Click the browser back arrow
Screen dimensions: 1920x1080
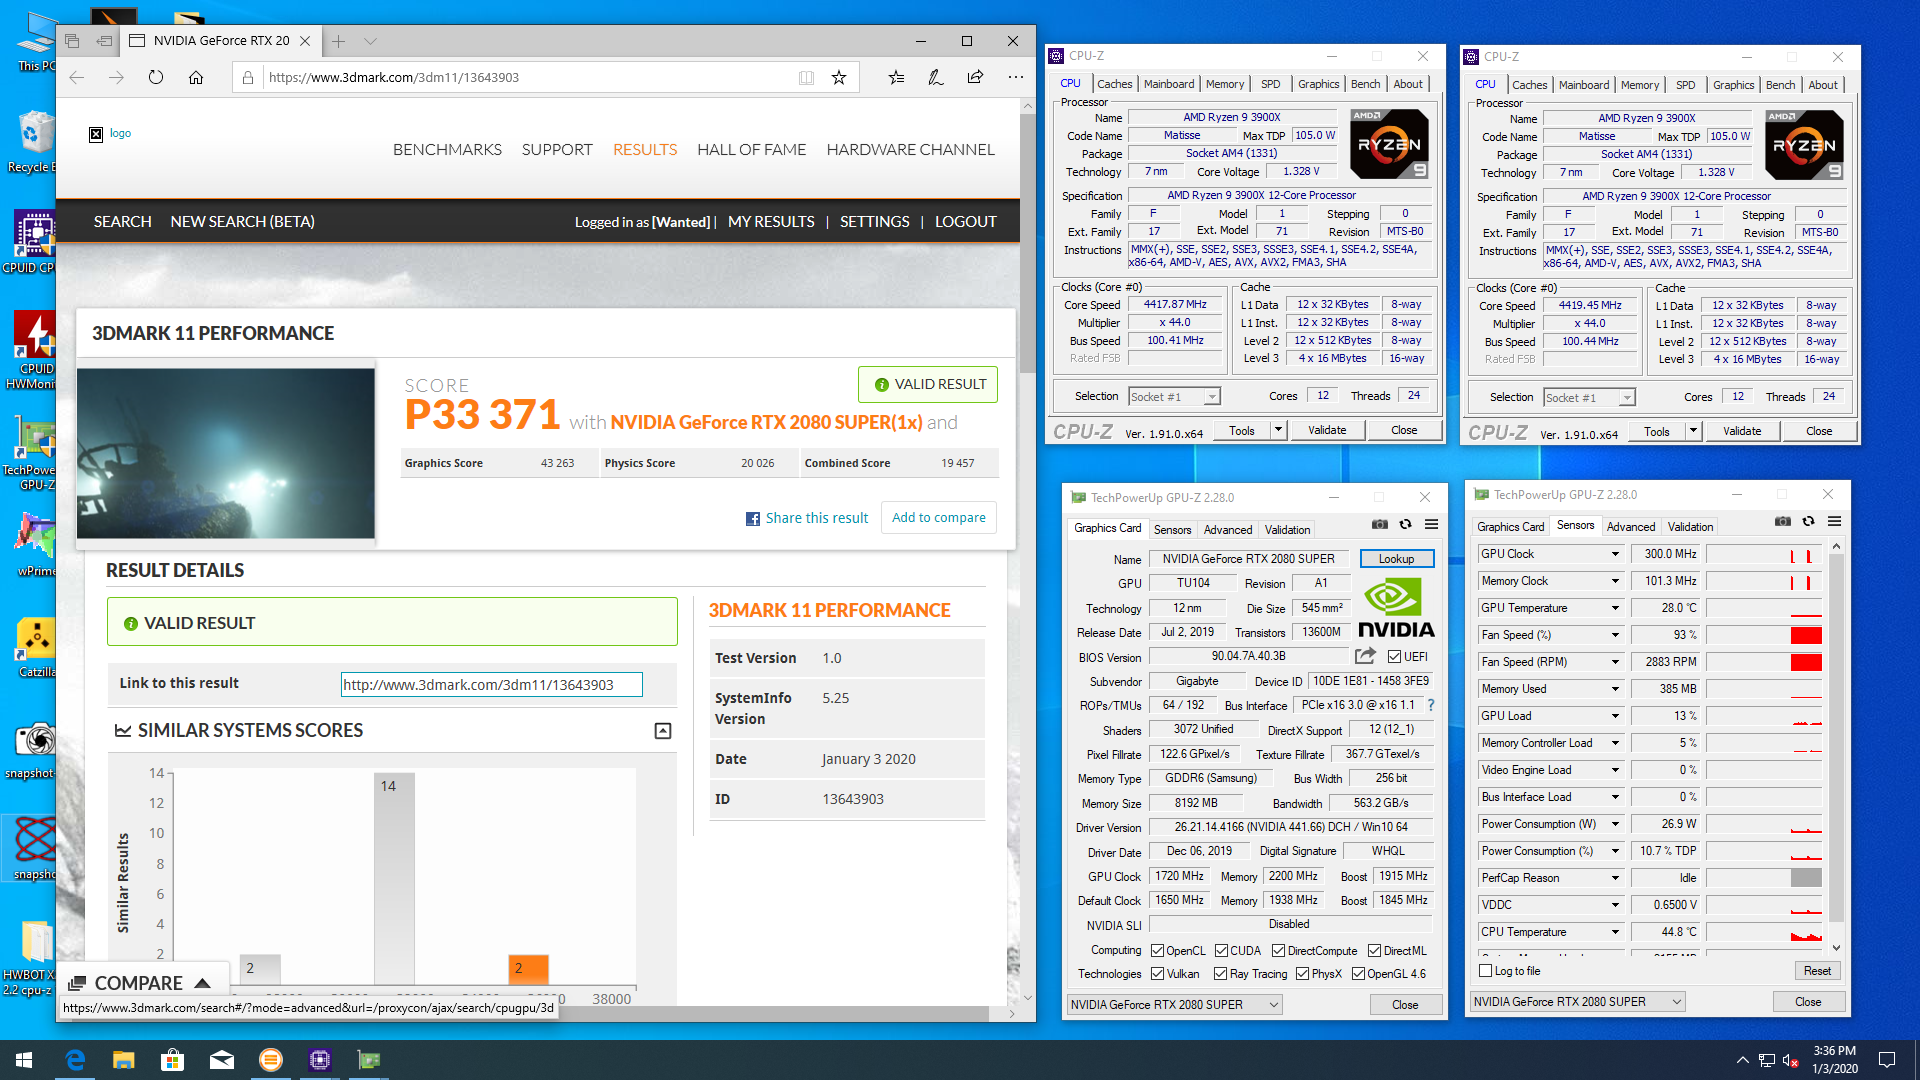click(77, 77)
